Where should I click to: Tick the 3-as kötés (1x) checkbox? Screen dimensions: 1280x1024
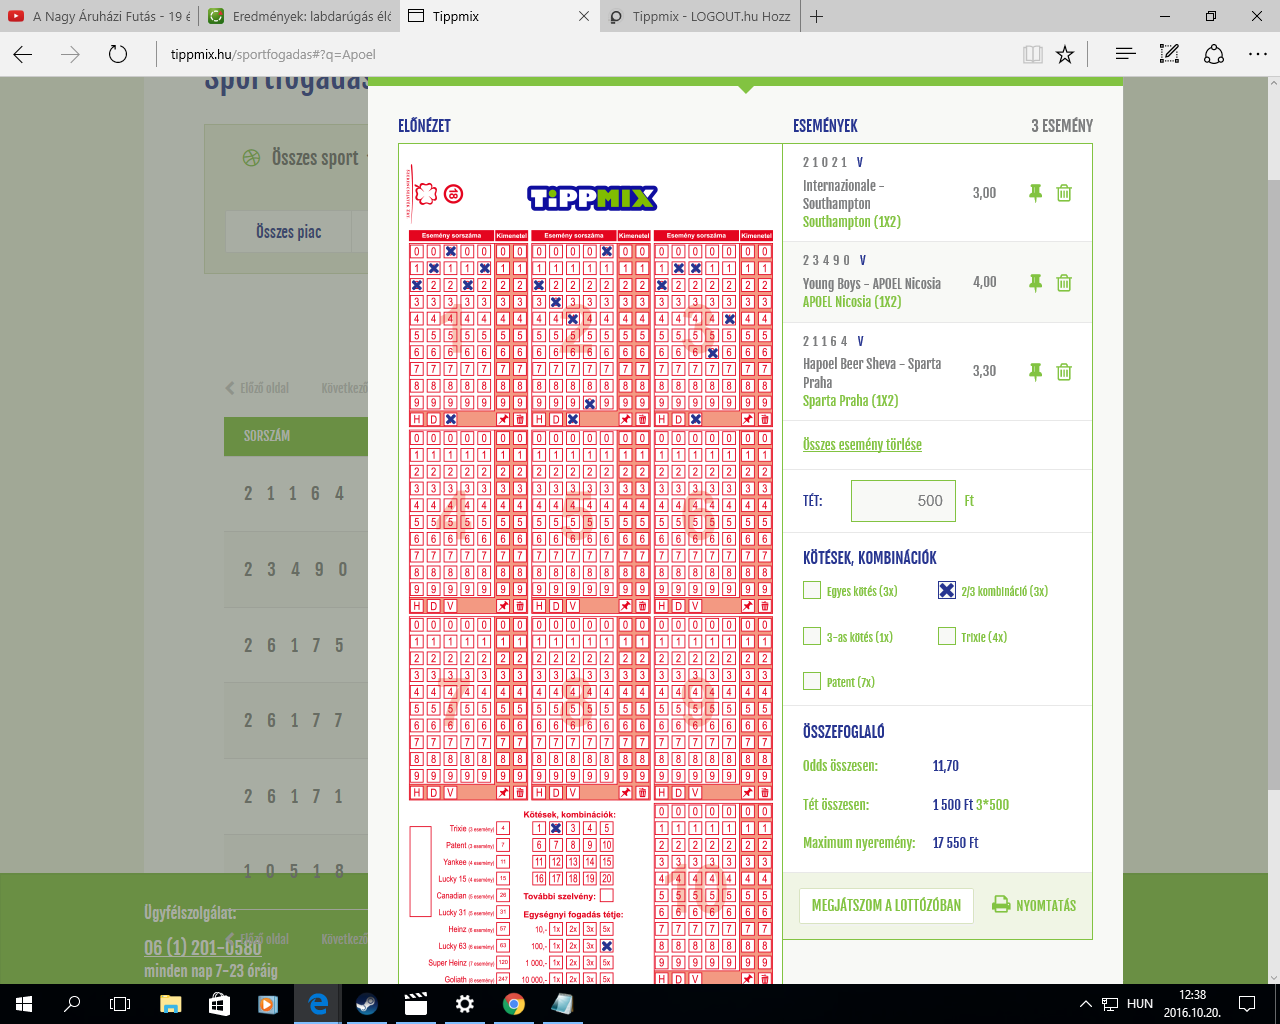(812, 636)
